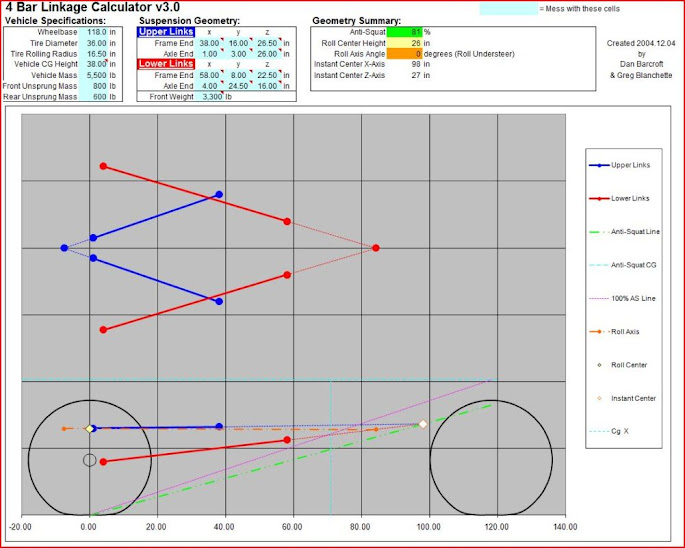Select the Anti-Squat Line legend entry
The width and height of the screenshot is (685, 548).
(x=624, y=232)
